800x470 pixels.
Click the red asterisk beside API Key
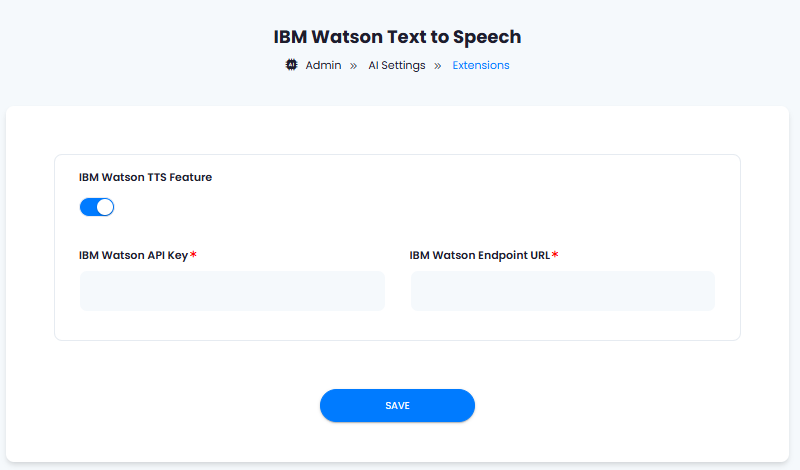pyautogui.click(x=193, y=254)
